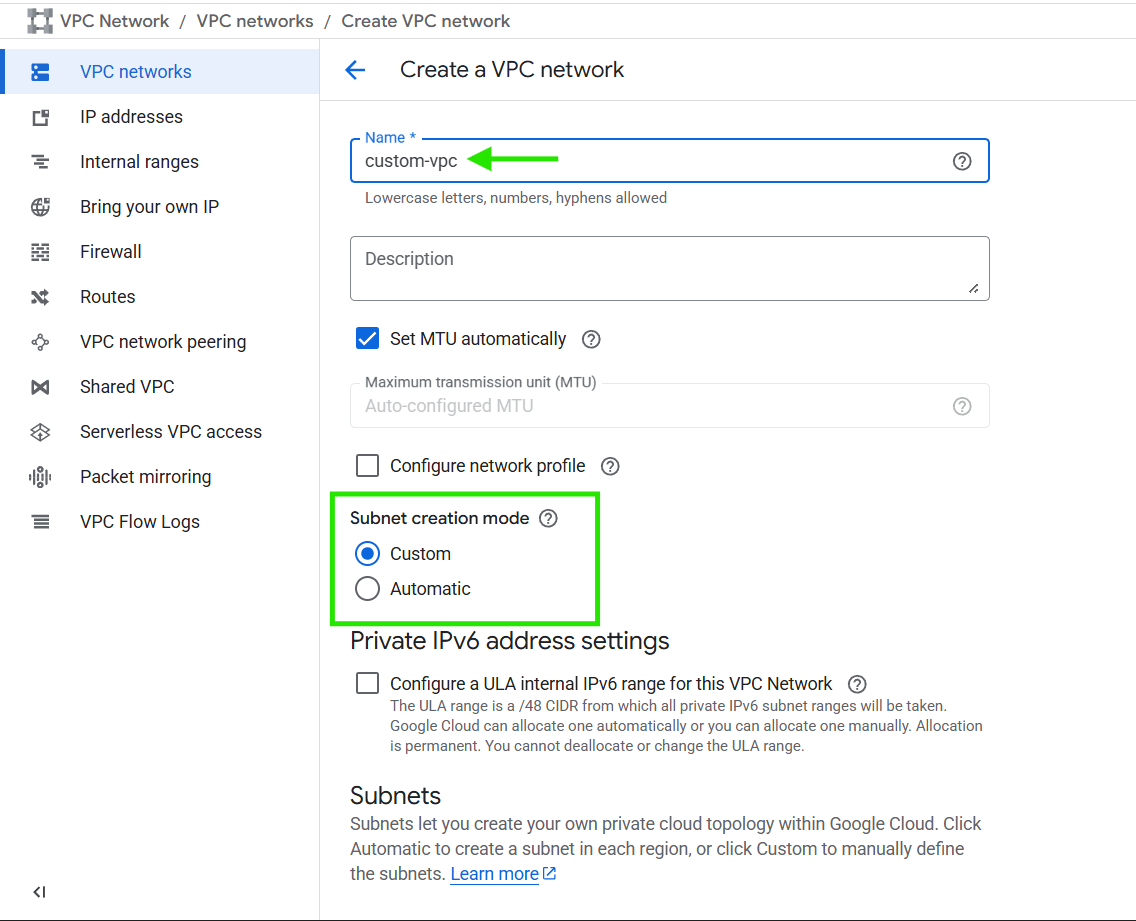1136x921 pixels.
Task: Click the Shared VPC icon
Action: click(x=40, y=387)
